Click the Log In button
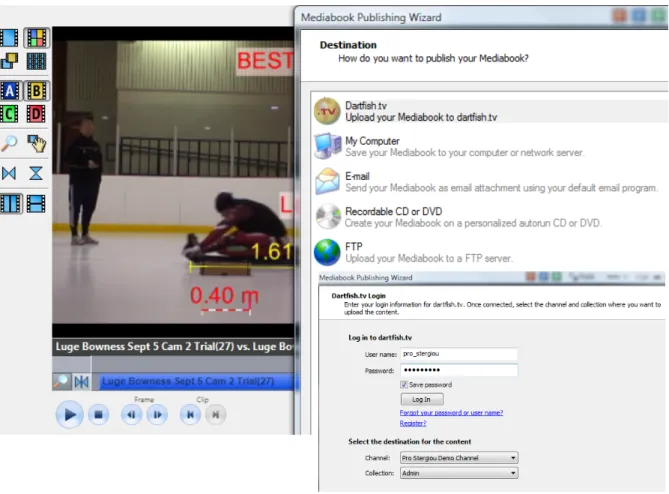 [x=422, y=399]
